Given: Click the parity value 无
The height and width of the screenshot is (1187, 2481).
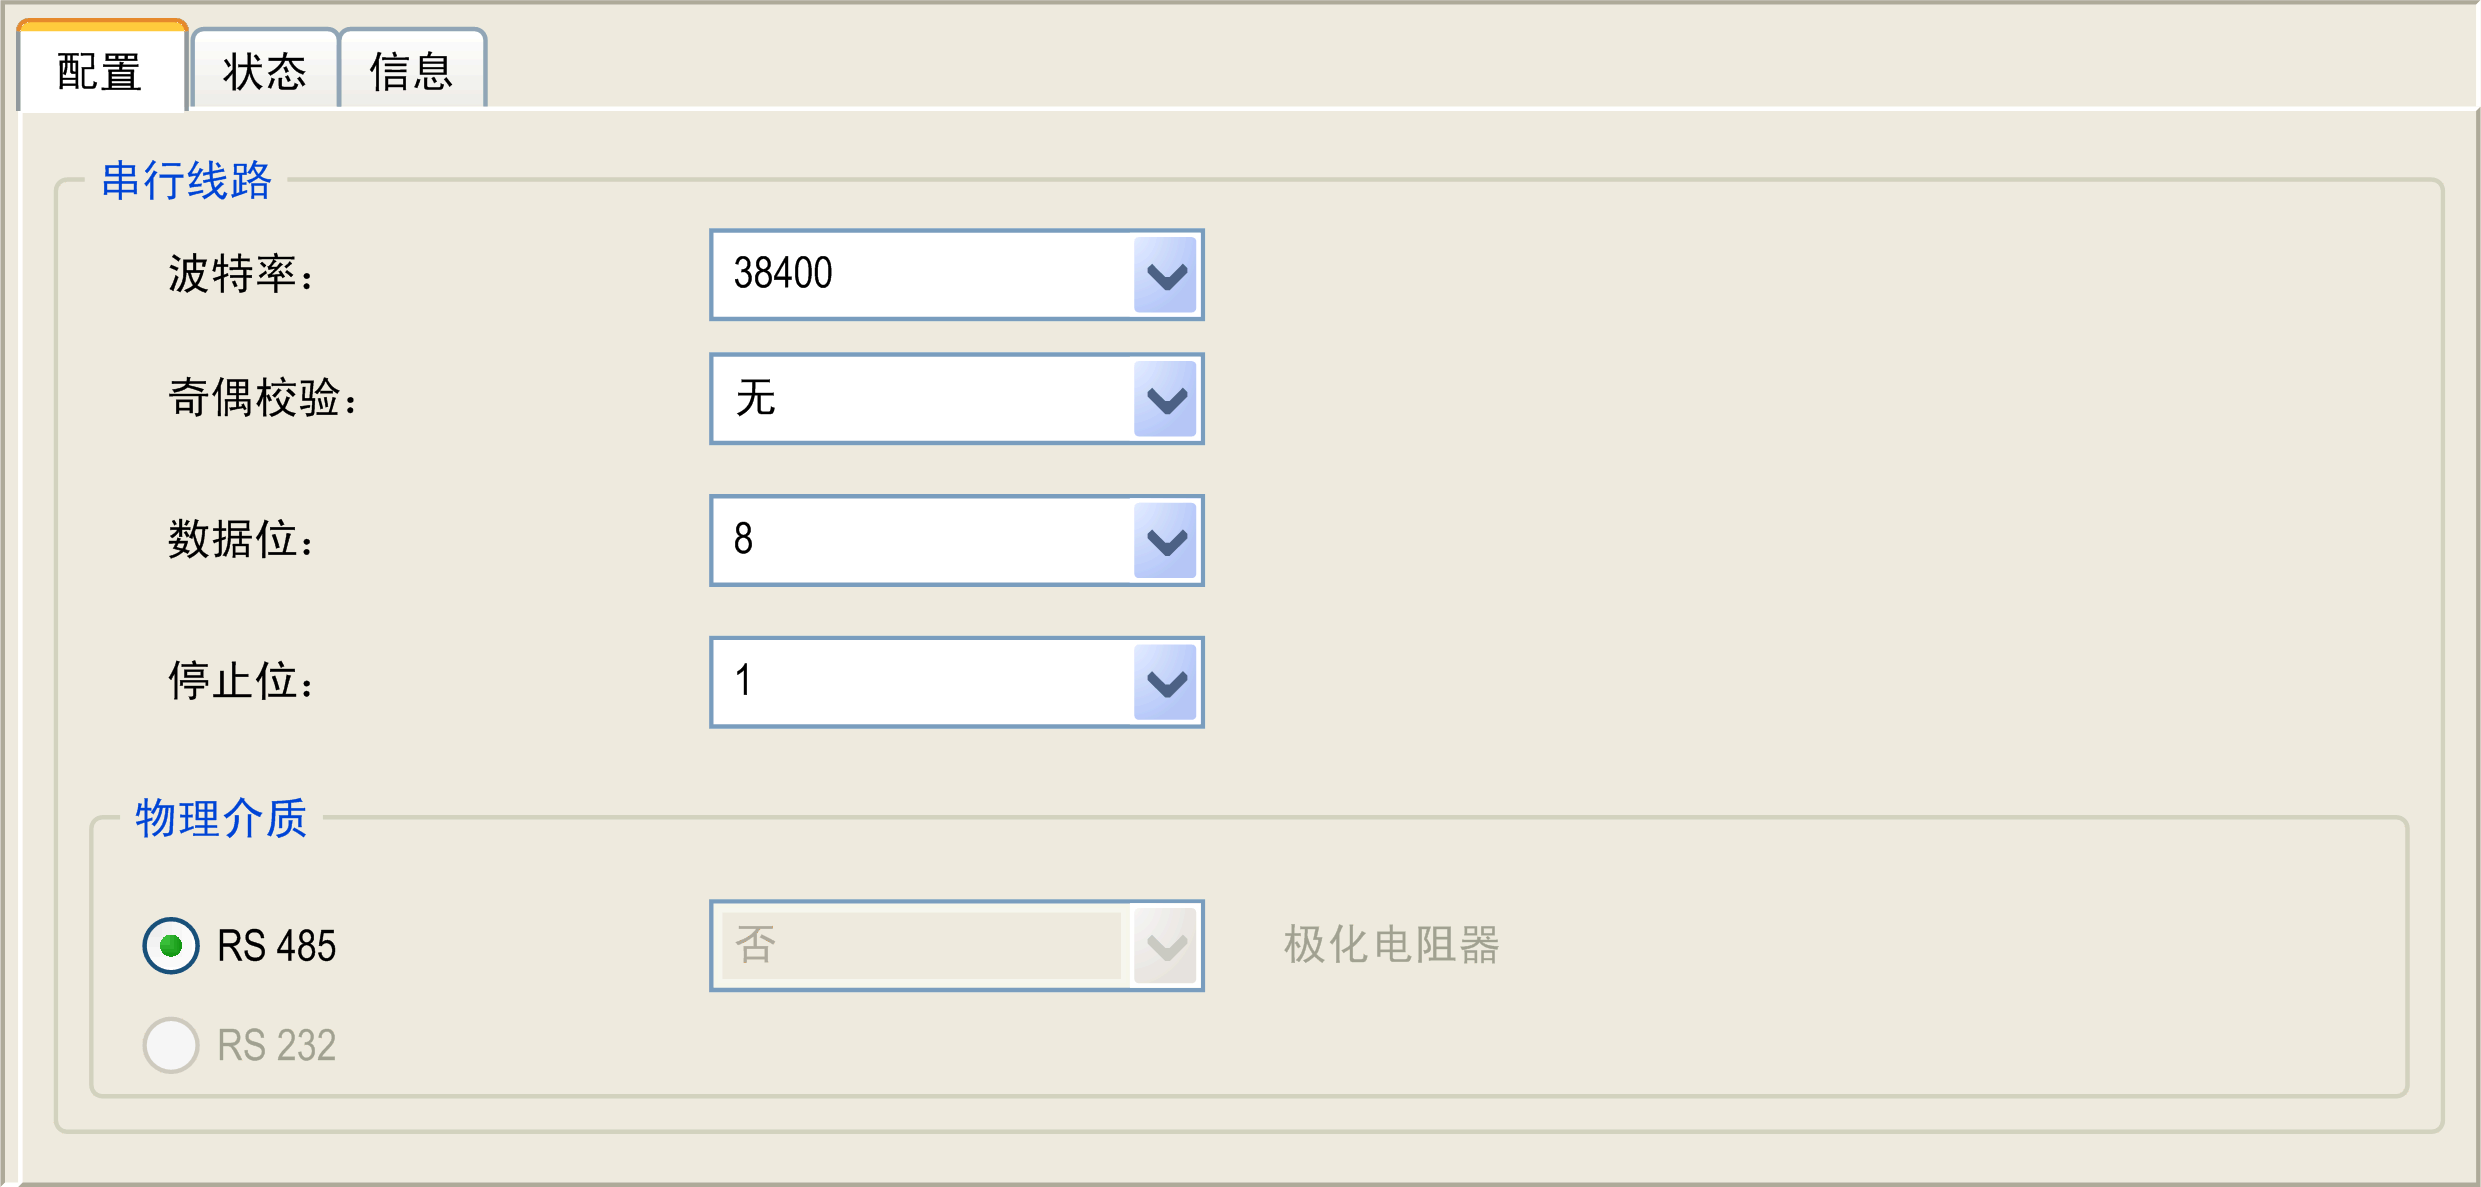Looking at the screenshot, I should pyautogui.click(x=756, y=398).
